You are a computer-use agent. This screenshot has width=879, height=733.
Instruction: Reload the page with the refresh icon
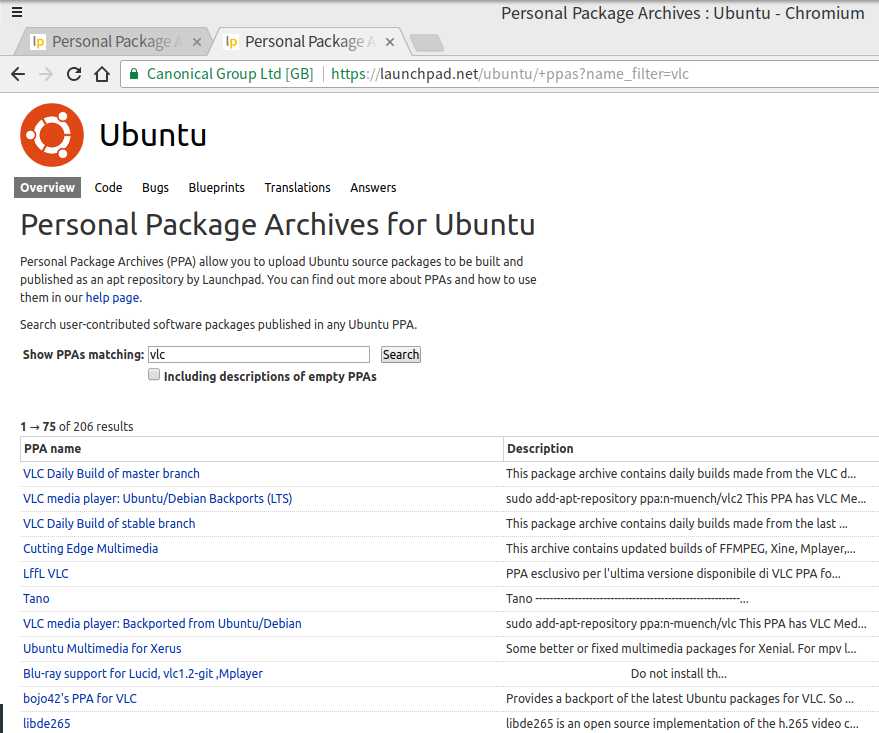pyautogui.click(x=74, y=74)
